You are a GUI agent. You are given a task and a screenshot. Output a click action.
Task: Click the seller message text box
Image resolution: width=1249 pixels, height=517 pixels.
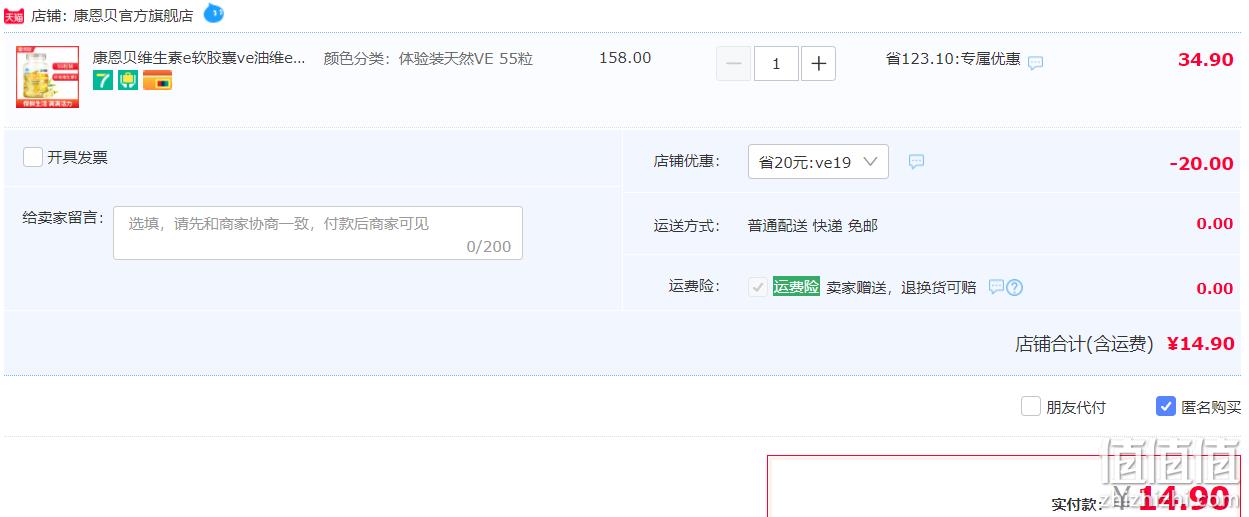coord(318,233)
